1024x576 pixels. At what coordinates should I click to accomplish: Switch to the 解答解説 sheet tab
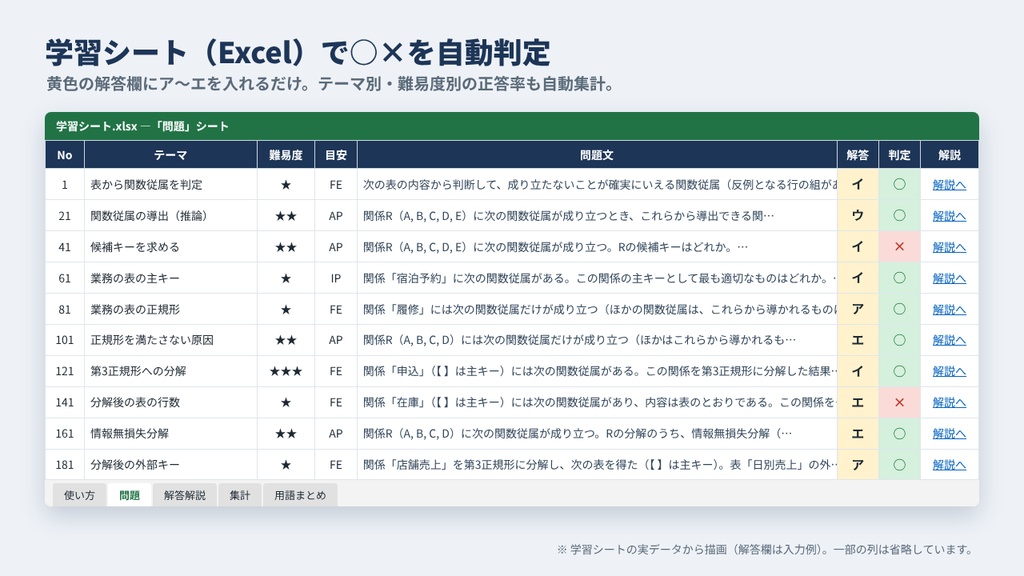coord(185,495)
